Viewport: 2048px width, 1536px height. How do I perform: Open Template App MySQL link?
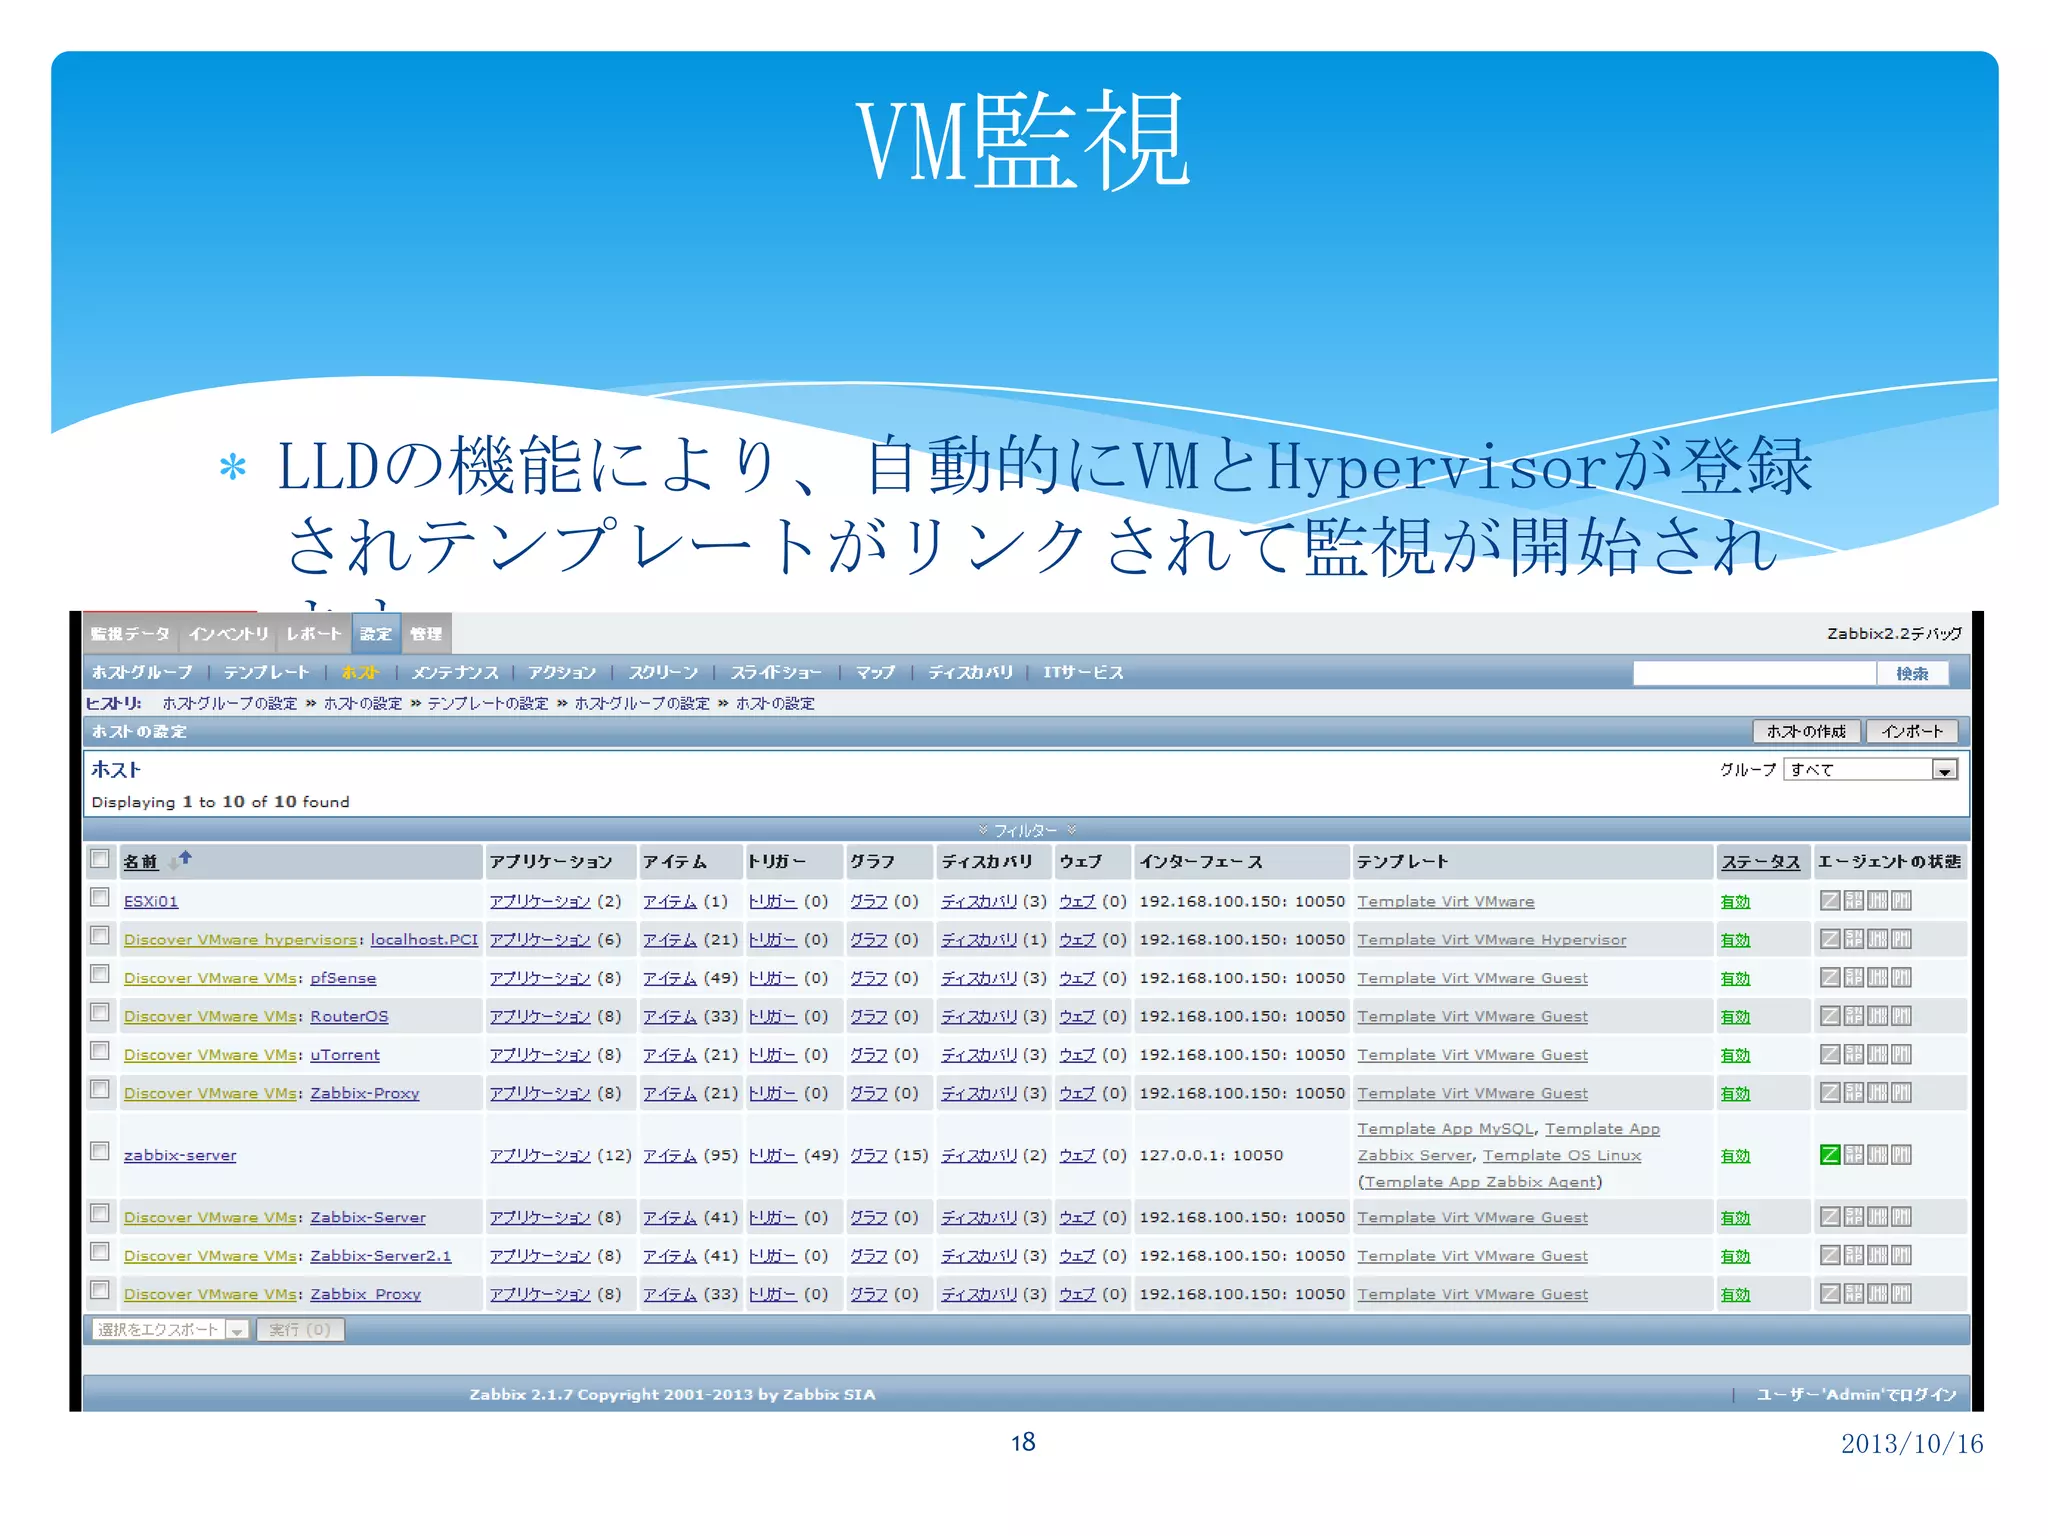click(1446, 1129)
